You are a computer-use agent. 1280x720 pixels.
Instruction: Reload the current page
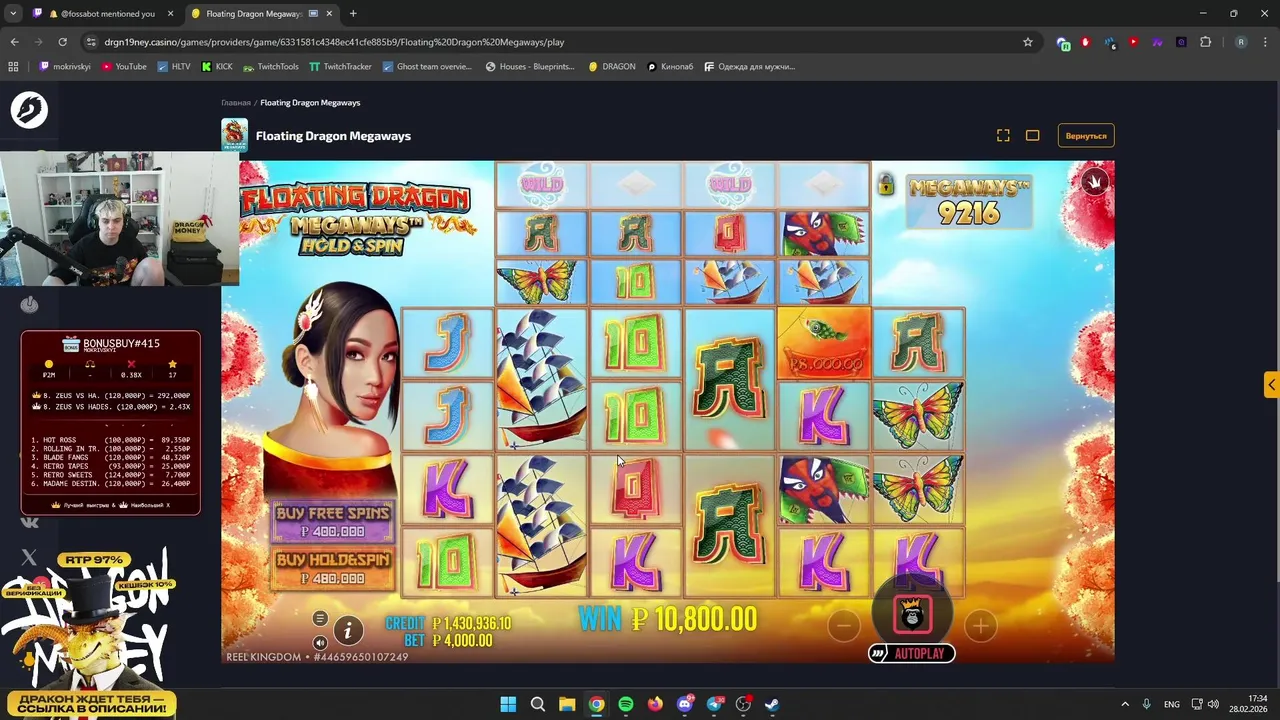click(62, 42)
